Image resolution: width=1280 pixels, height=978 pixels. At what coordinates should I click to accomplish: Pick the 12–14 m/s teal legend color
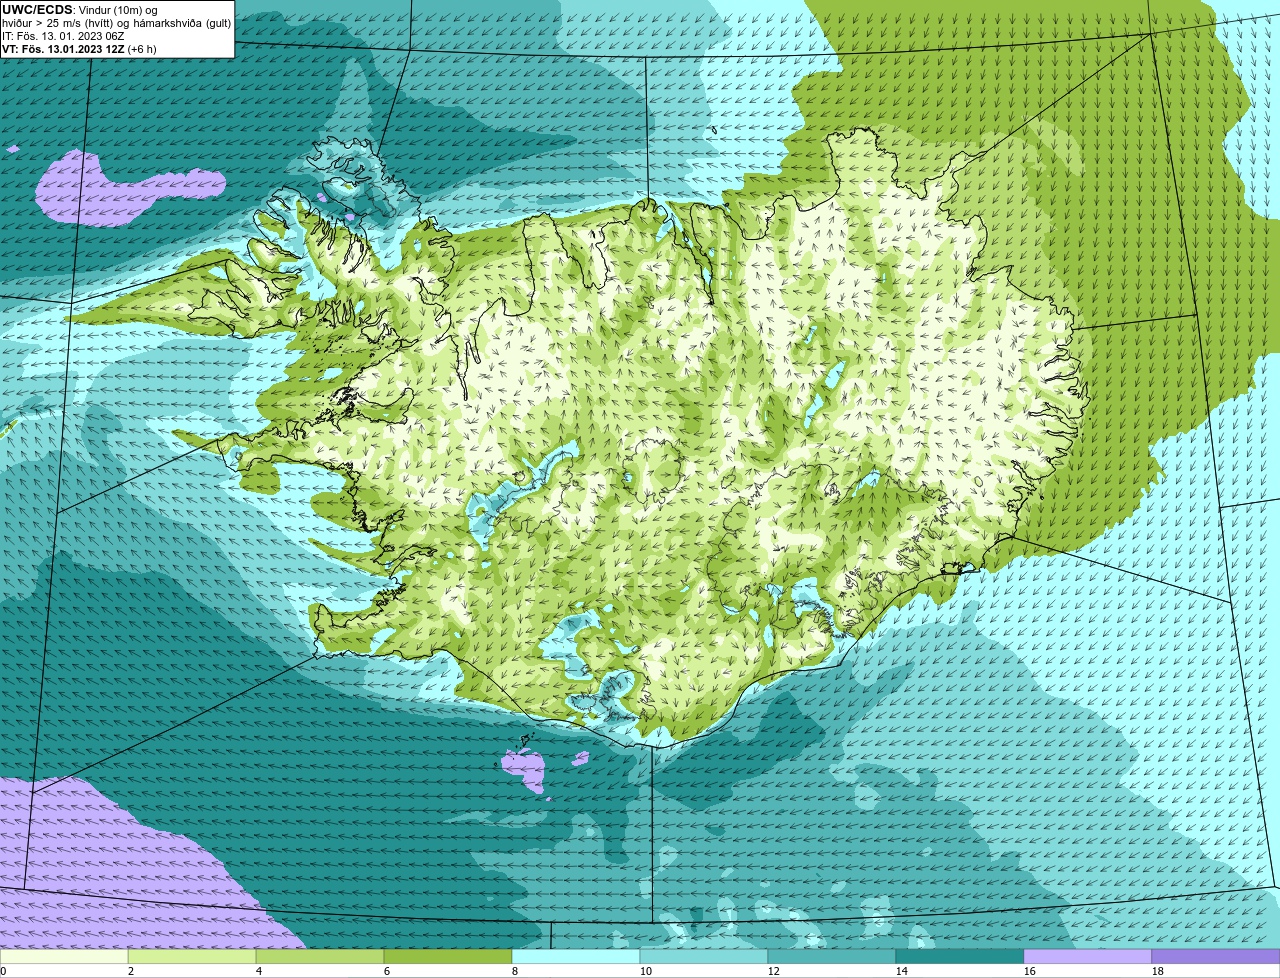click(832, 957)
